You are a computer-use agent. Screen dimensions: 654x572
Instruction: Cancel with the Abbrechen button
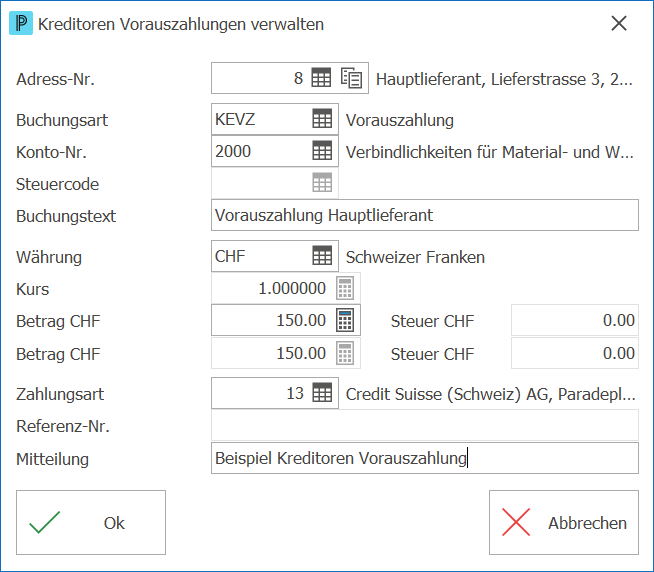point(564,522)
